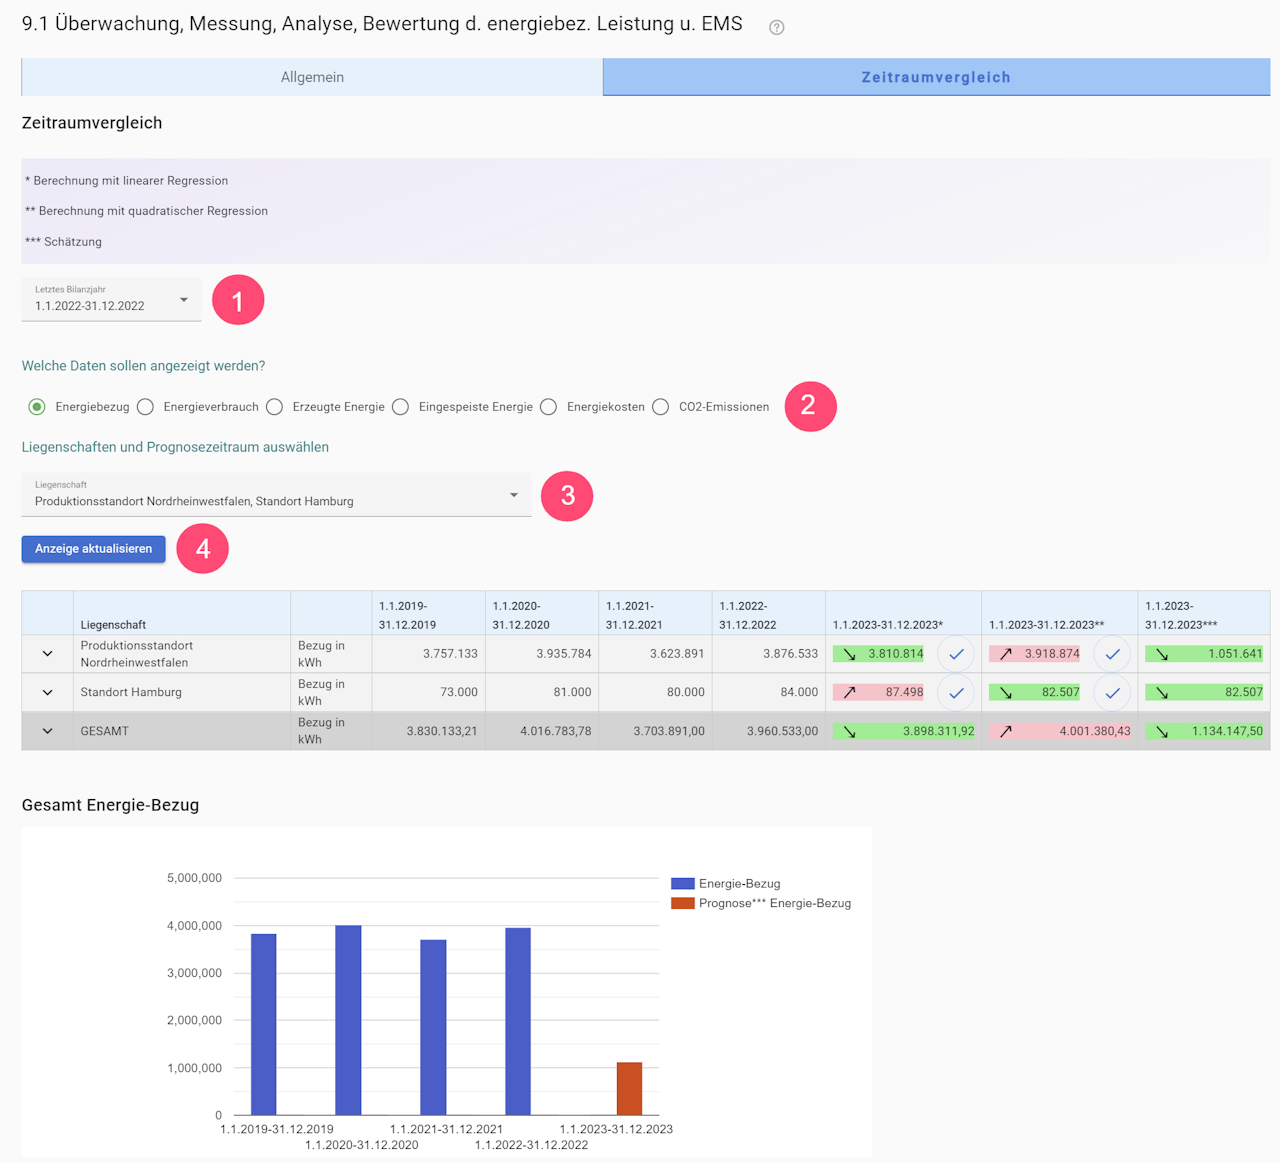The image size is (1280, 1163).
Task: Switch to the Allgemein tab
Action: (x=312, y=77)
